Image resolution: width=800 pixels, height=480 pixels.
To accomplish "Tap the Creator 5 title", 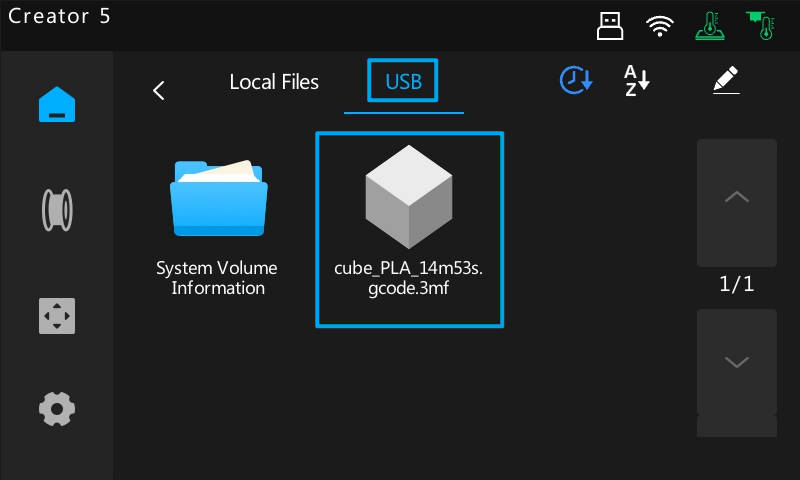I will (x=59, y=16).
